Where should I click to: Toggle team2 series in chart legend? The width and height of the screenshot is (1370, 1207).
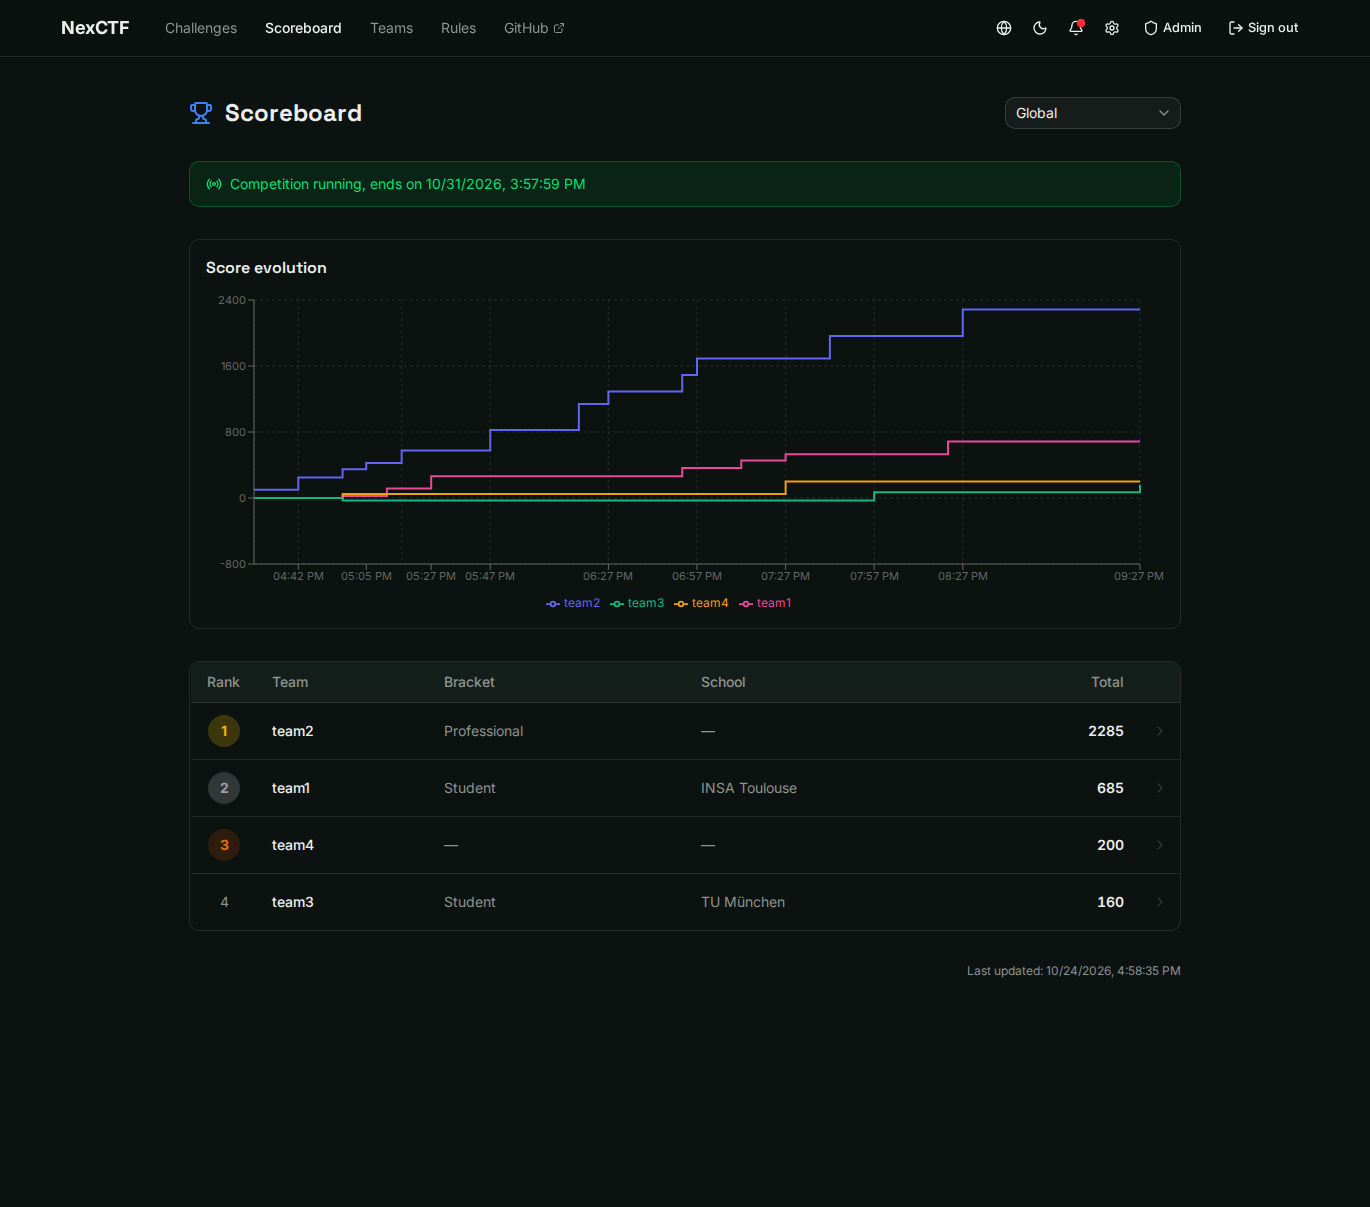pos(573,603)
